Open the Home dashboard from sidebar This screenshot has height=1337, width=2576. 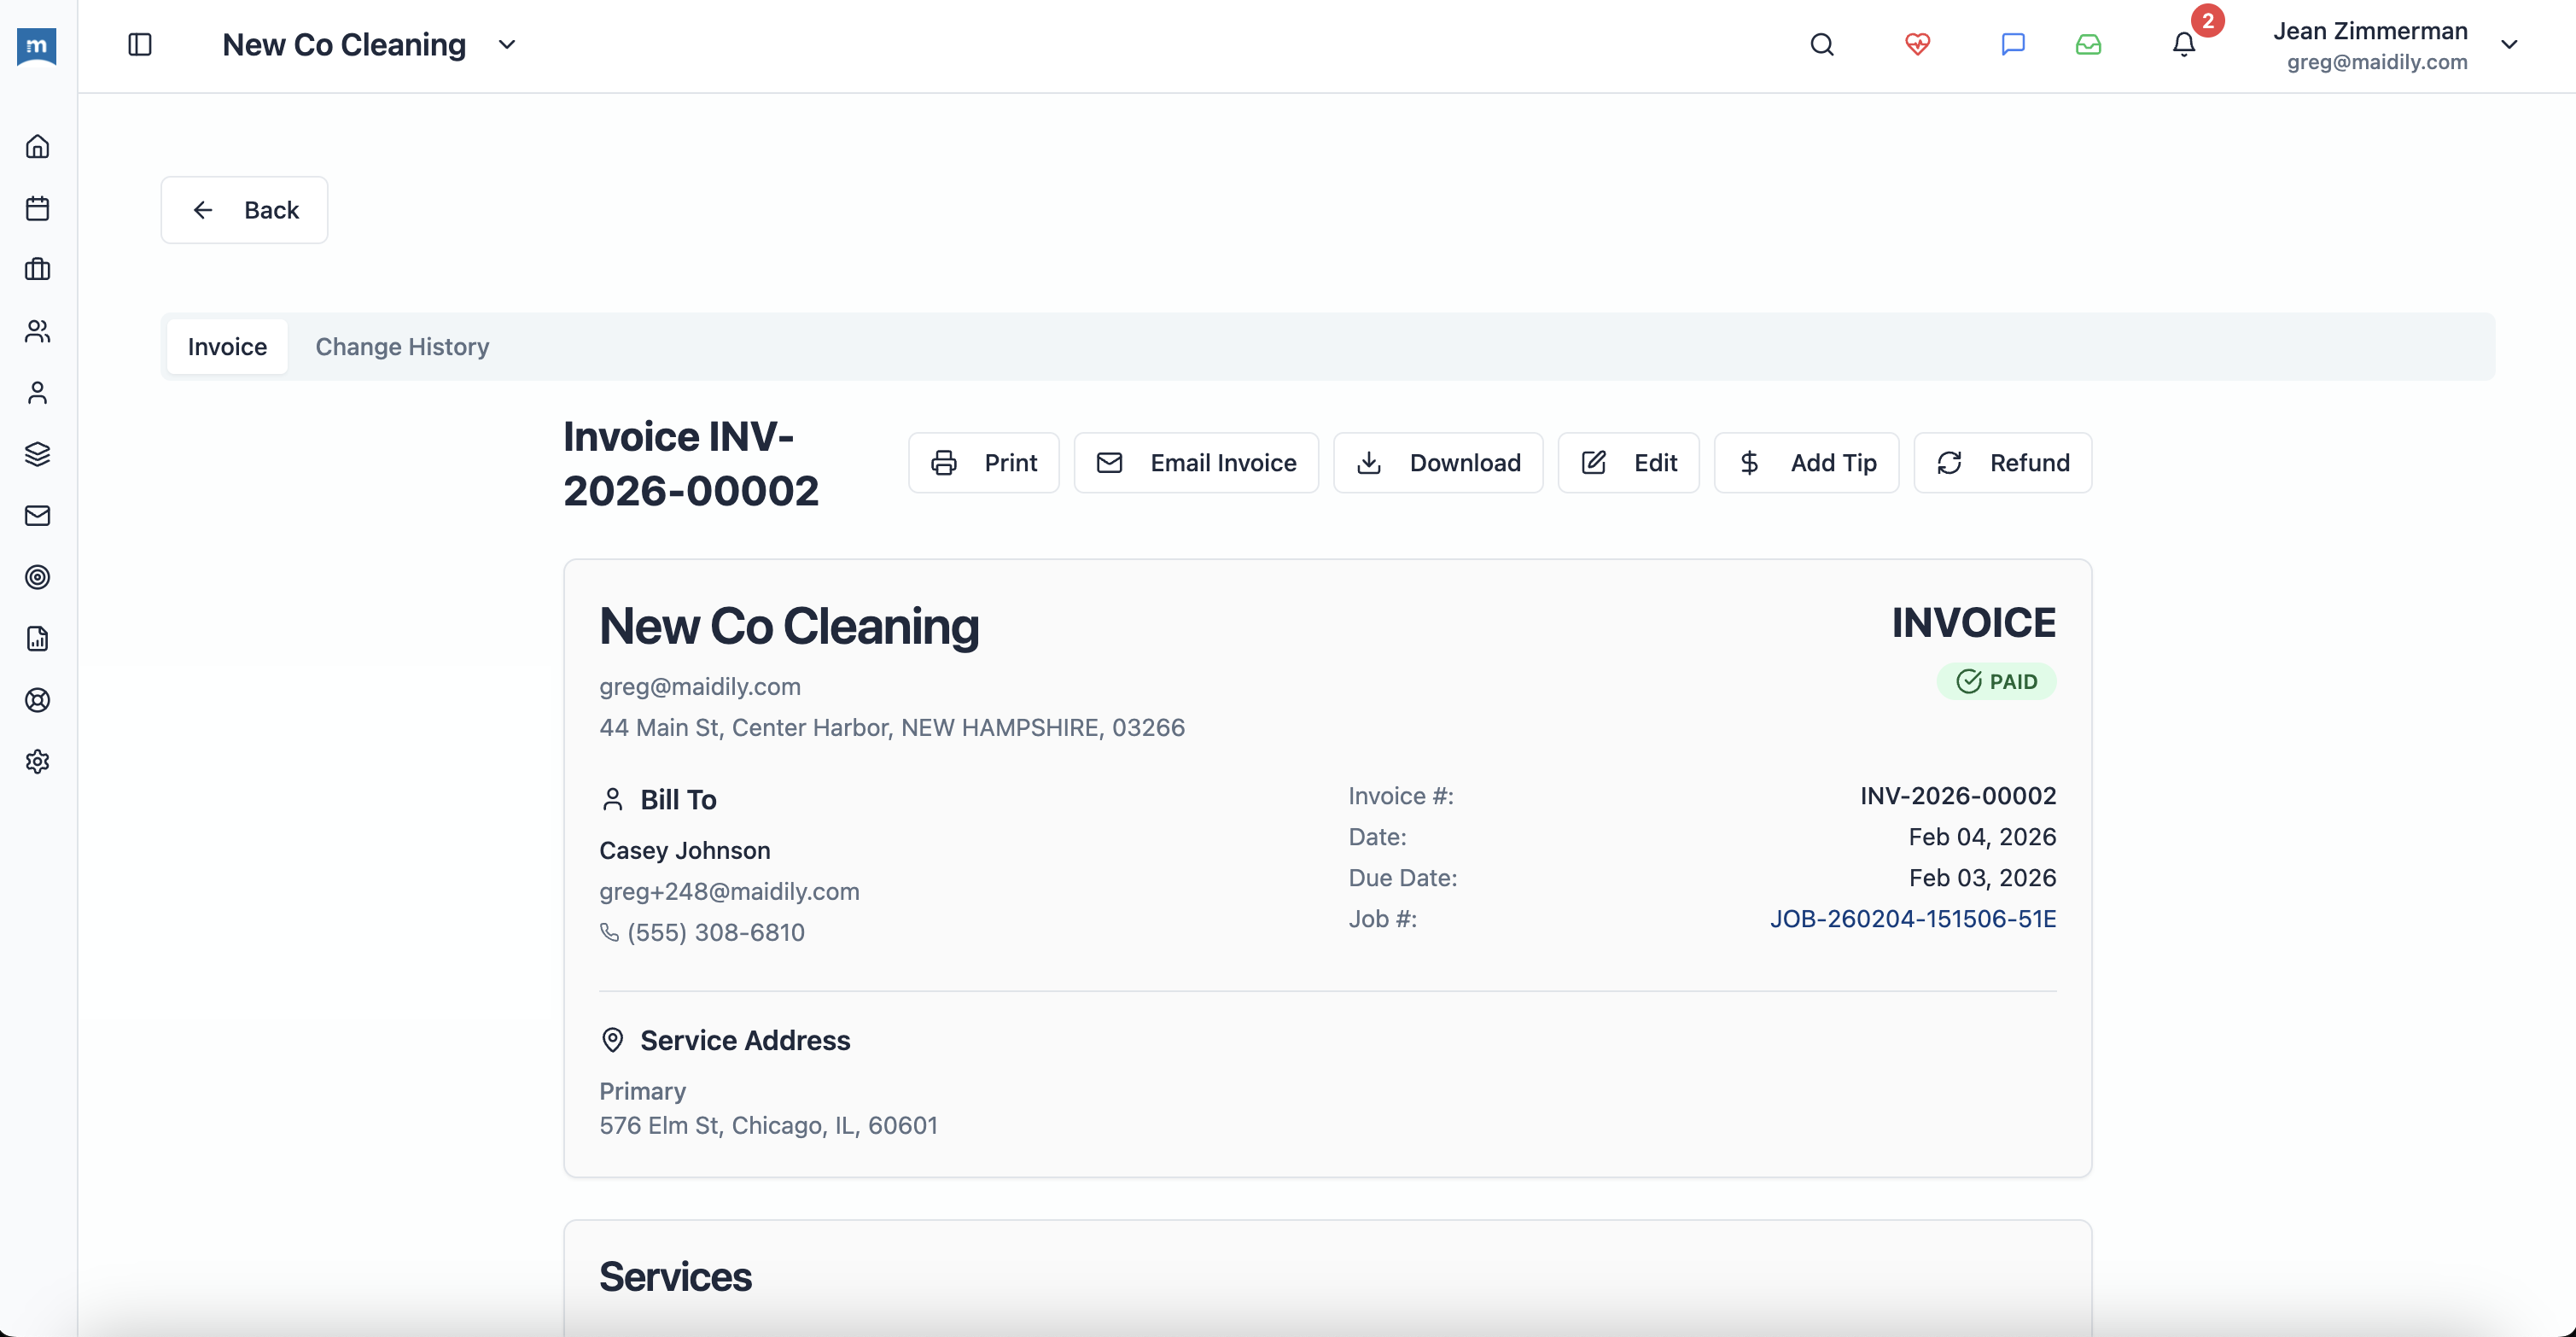(37, 146)
